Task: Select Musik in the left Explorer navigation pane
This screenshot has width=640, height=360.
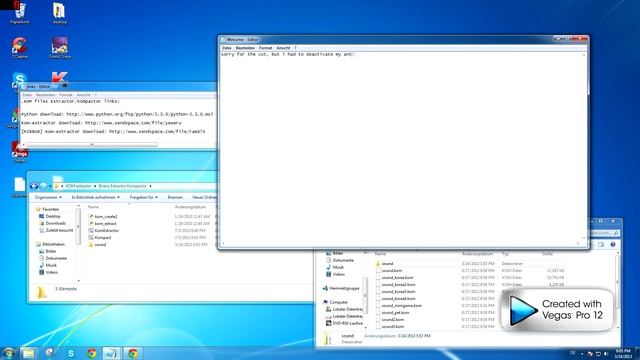Action: coord(48,265)
